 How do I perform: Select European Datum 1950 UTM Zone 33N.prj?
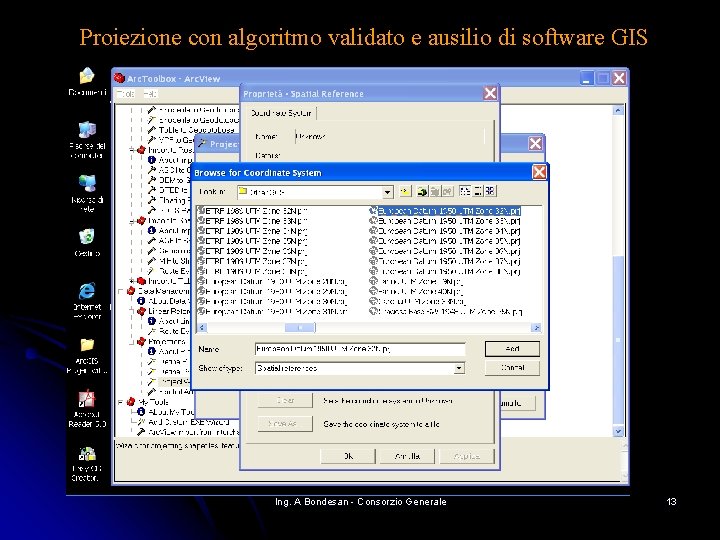[x=445, y=221]
